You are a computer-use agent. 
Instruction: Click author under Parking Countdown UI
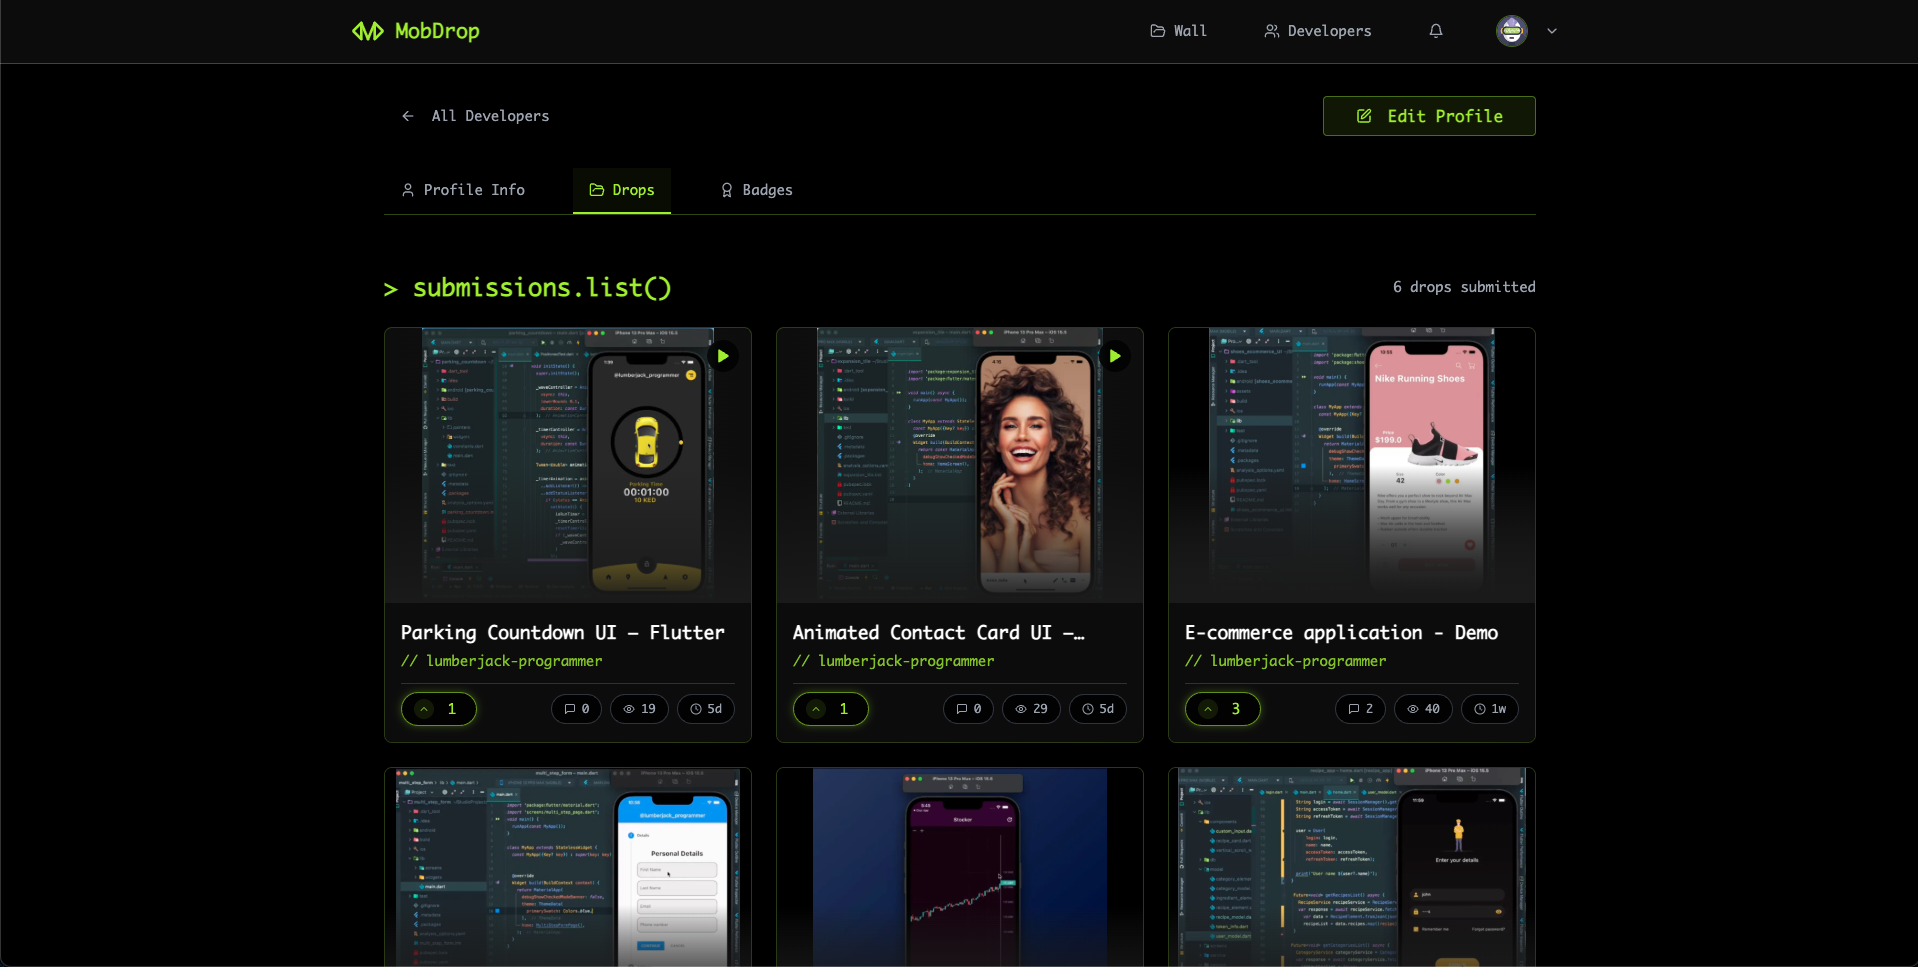502,661
